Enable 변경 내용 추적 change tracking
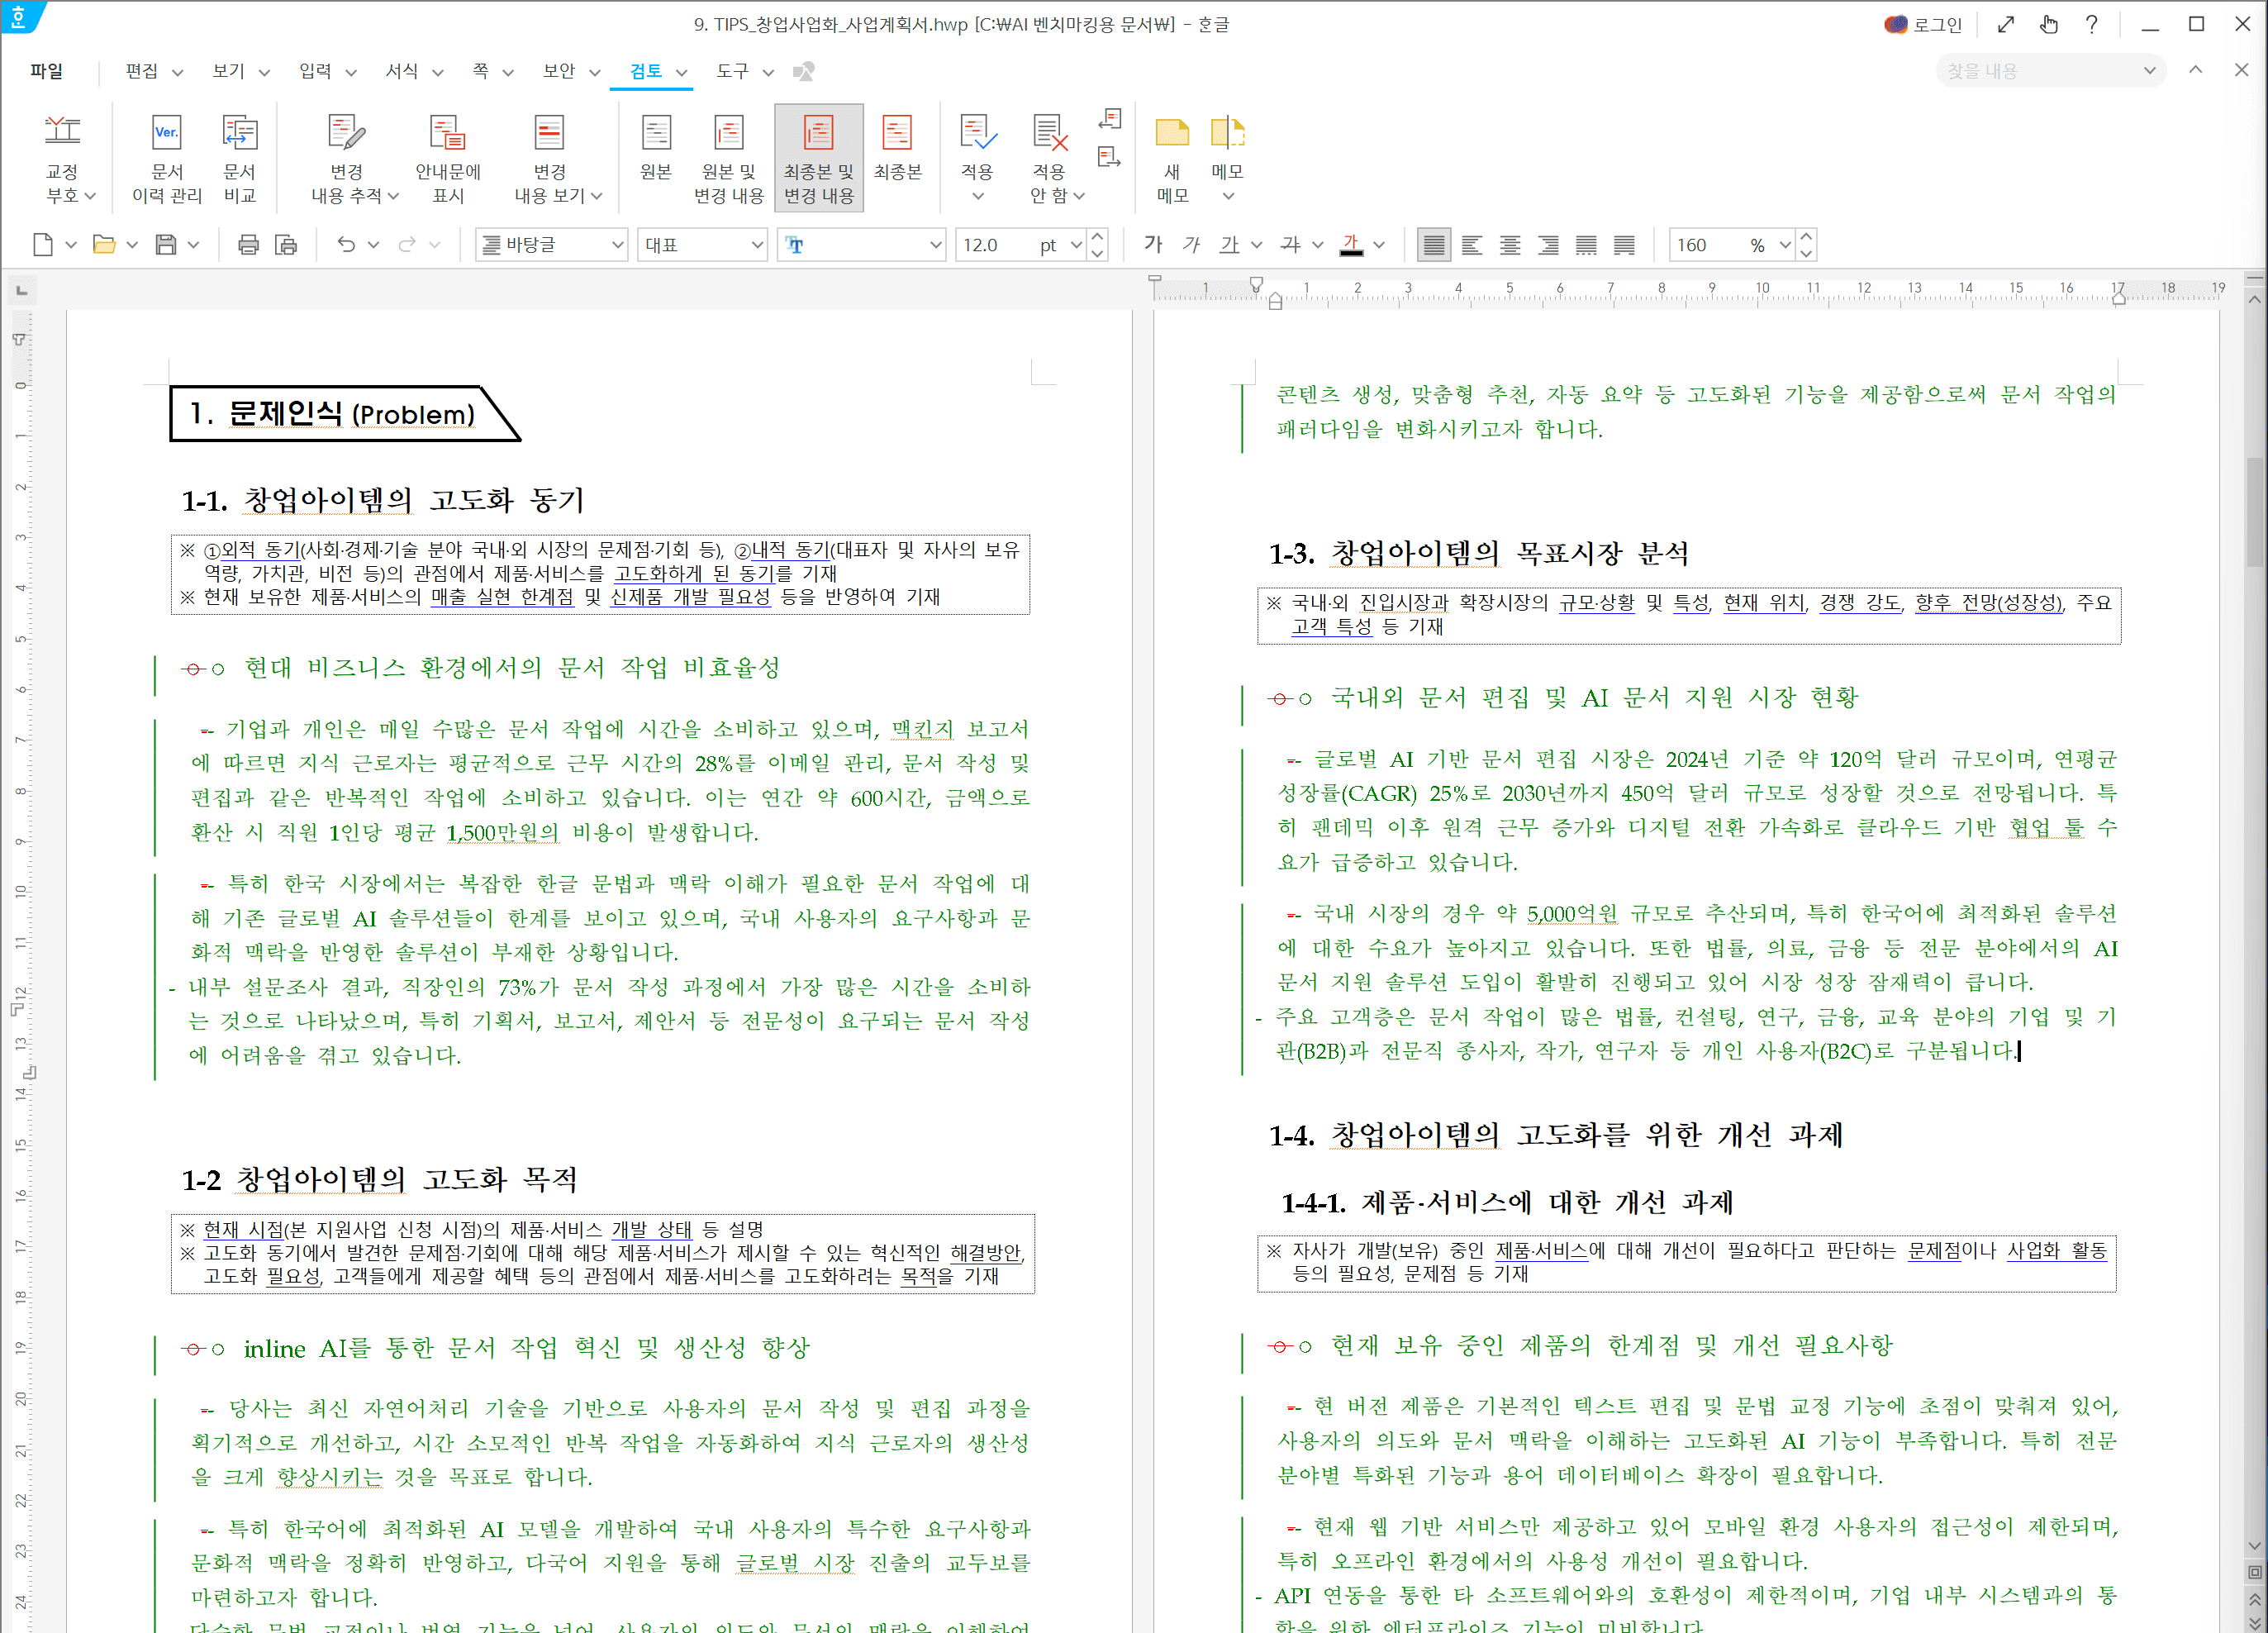 coord(345,157)
